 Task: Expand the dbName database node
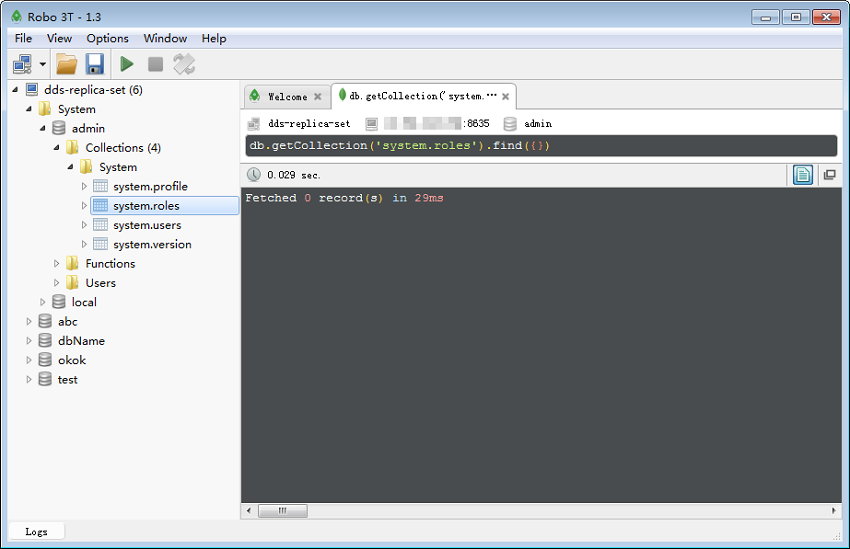[29, 341]
